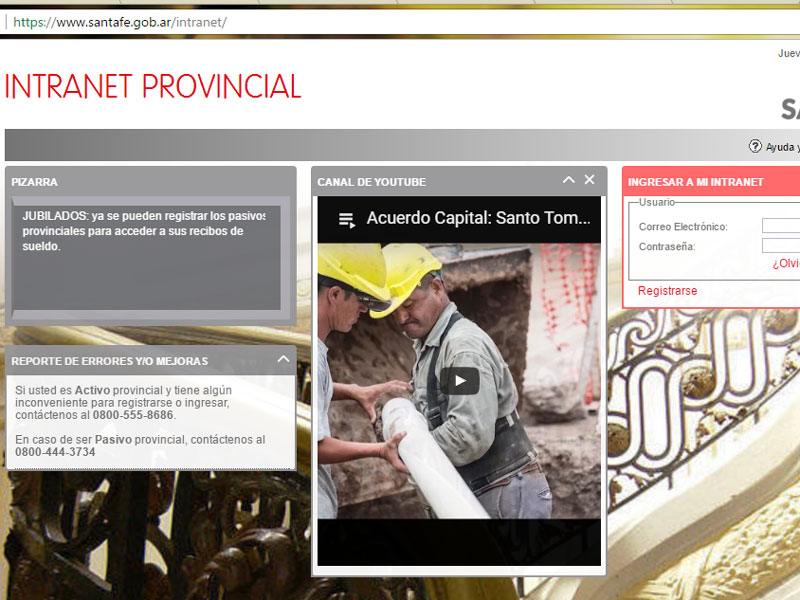Collapse the Canal de YouTube panel

(x=568, y=180)
